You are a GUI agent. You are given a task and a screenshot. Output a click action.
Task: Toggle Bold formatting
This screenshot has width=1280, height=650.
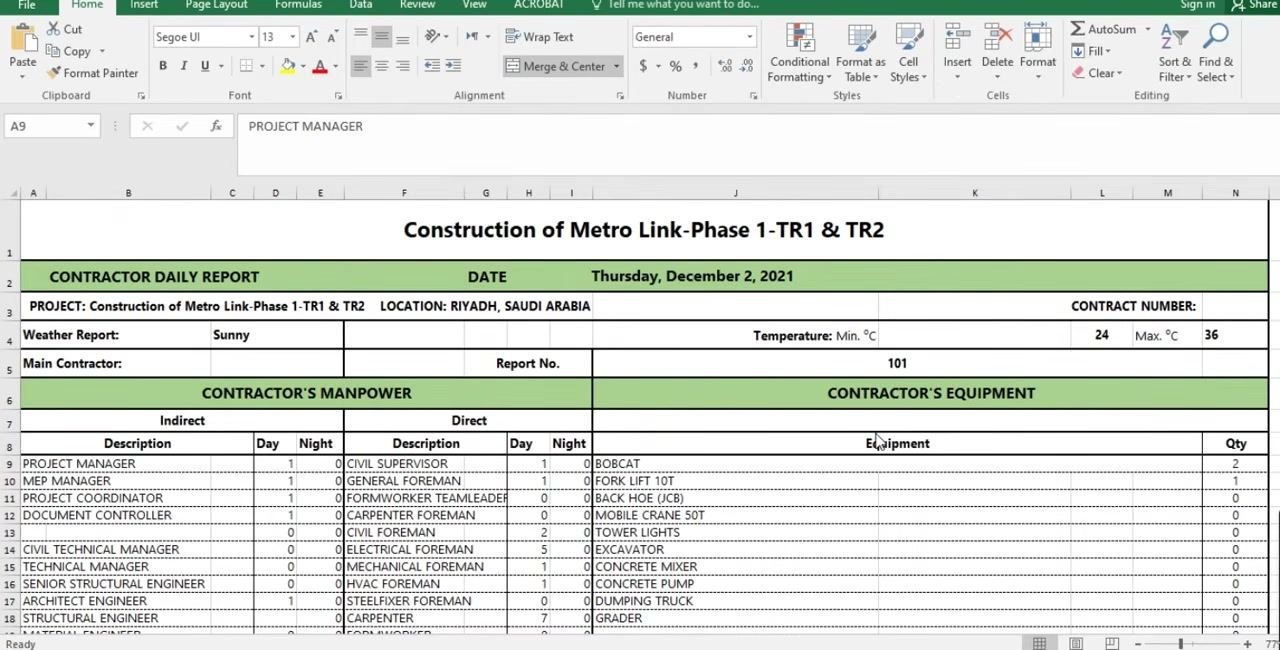point(163,66)
